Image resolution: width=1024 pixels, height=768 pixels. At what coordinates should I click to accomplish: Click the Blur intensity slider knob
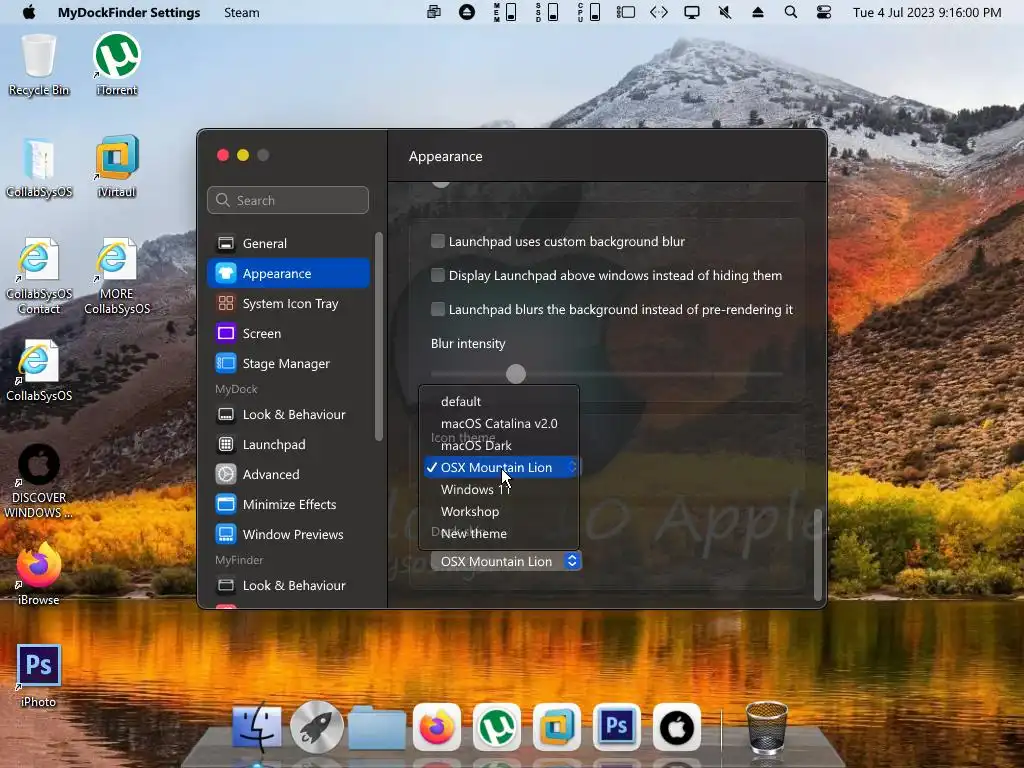click(516, 374)
